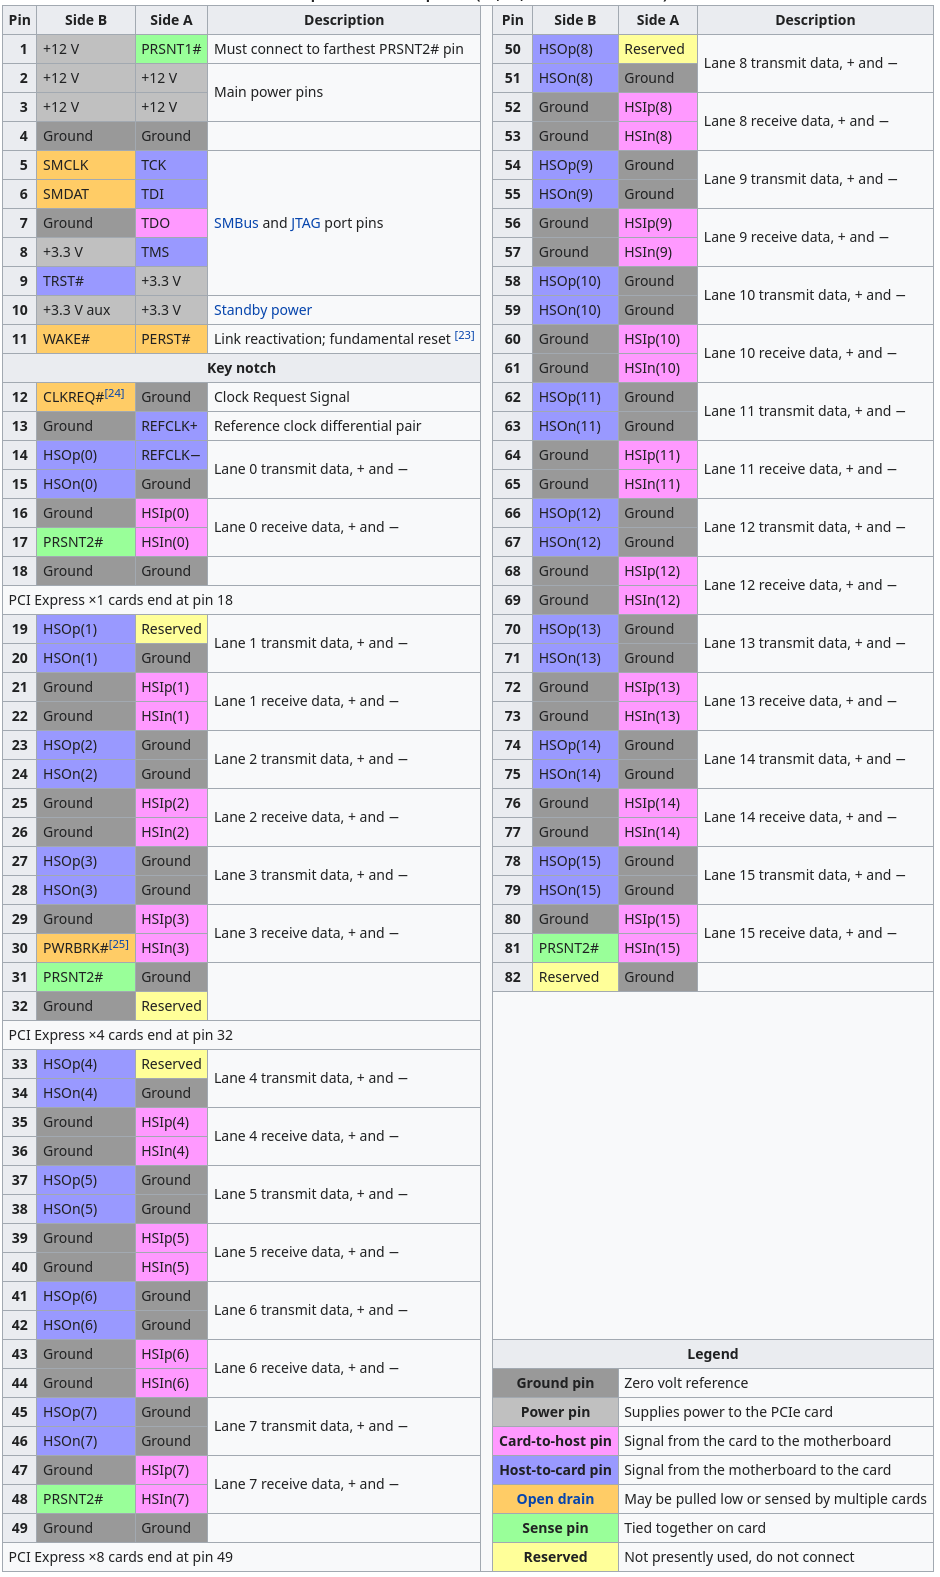Click Reserved in the pin 50 row
The image size is (940, 1577).
tap(657, 49)
